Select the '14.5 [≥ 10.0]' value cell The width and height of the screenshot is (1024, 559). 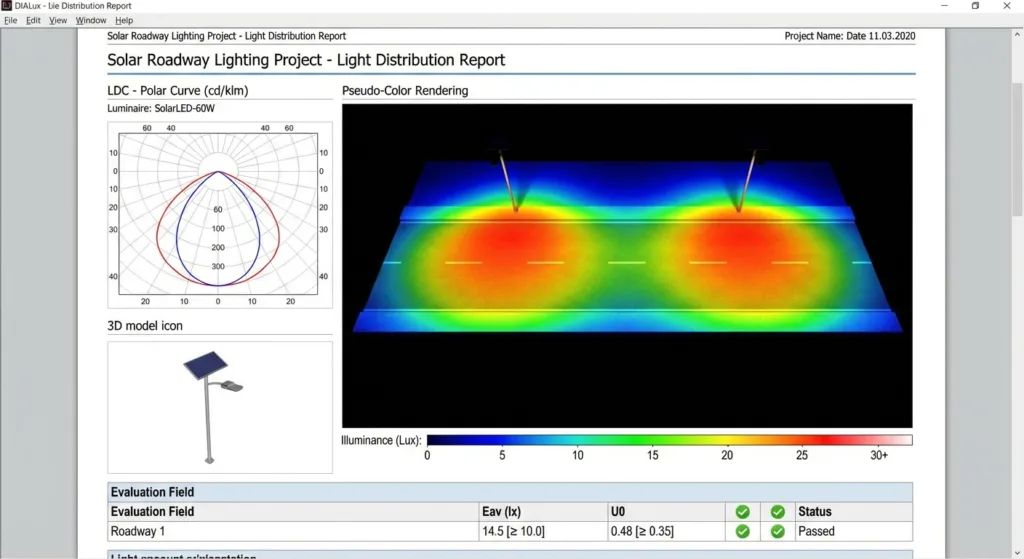click(543, 532)
